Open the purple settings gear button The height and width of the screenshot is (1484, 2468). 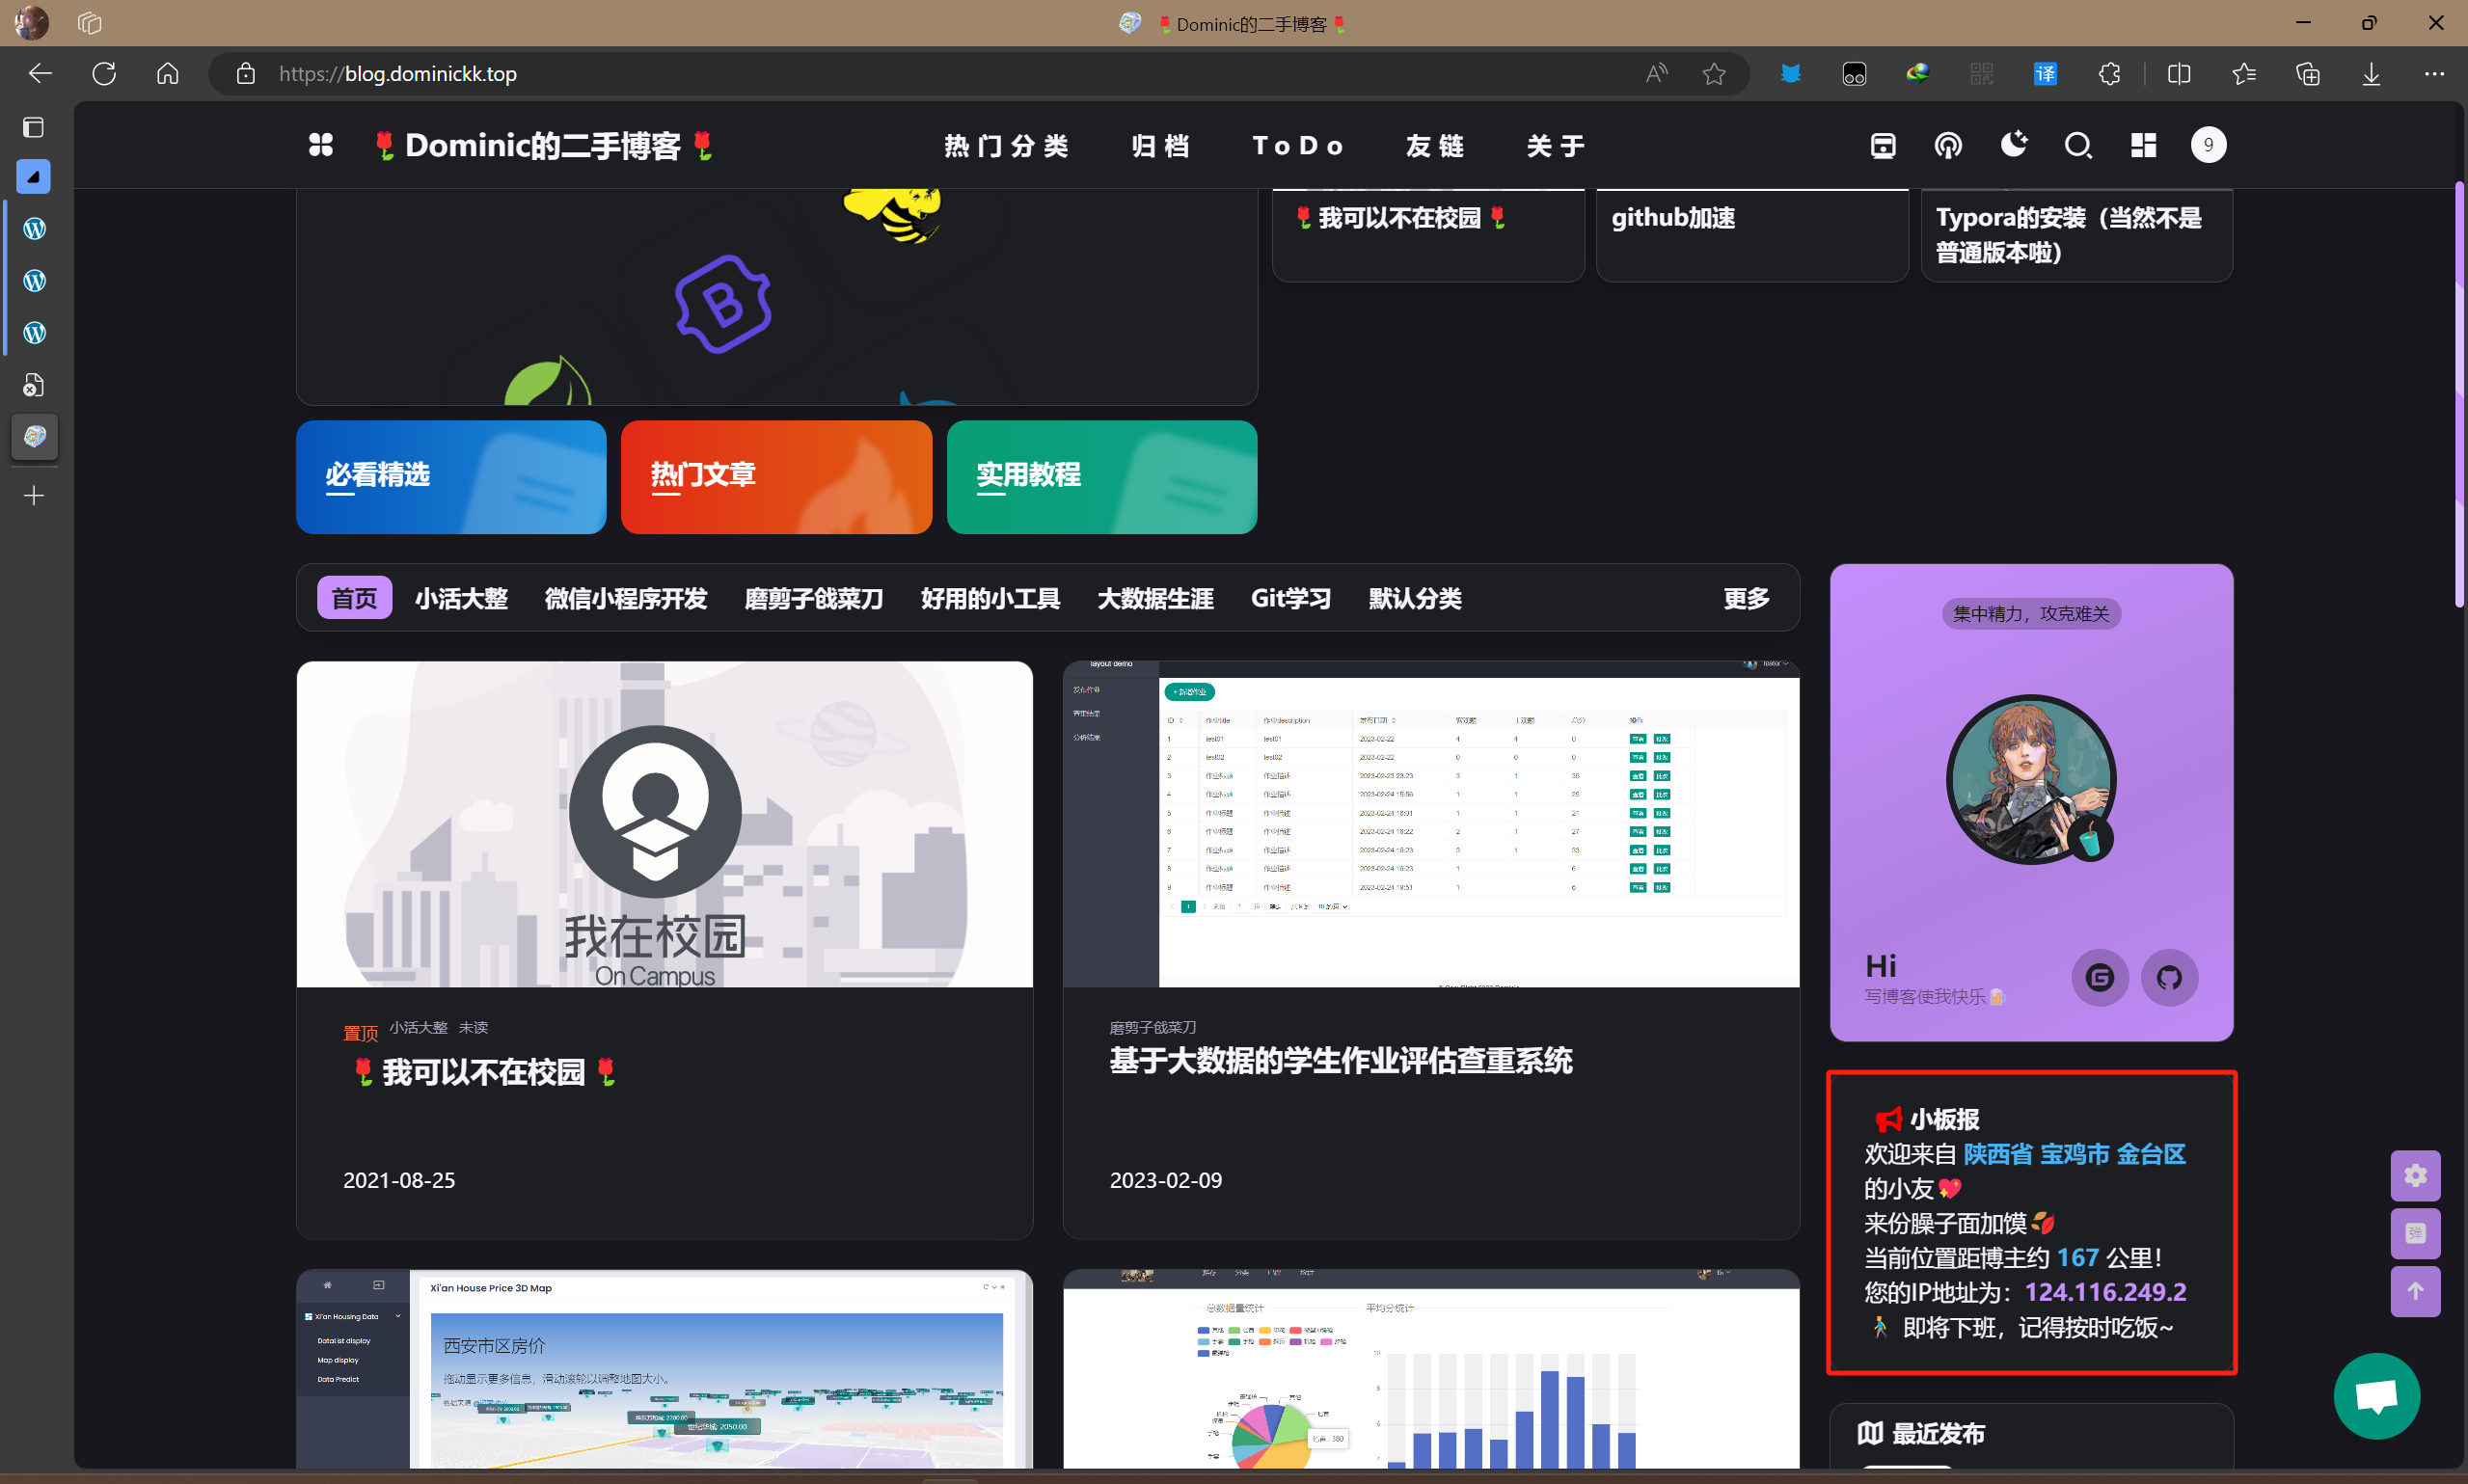pyautogui.click(x=2415, y=1175)
